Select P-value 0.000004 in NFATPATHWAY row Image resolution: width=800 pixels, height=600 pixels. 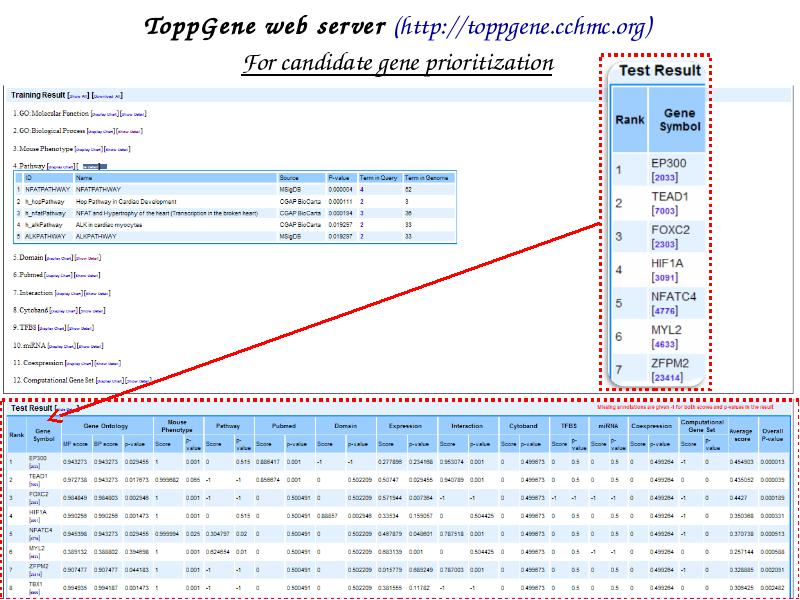pos(339,190)
